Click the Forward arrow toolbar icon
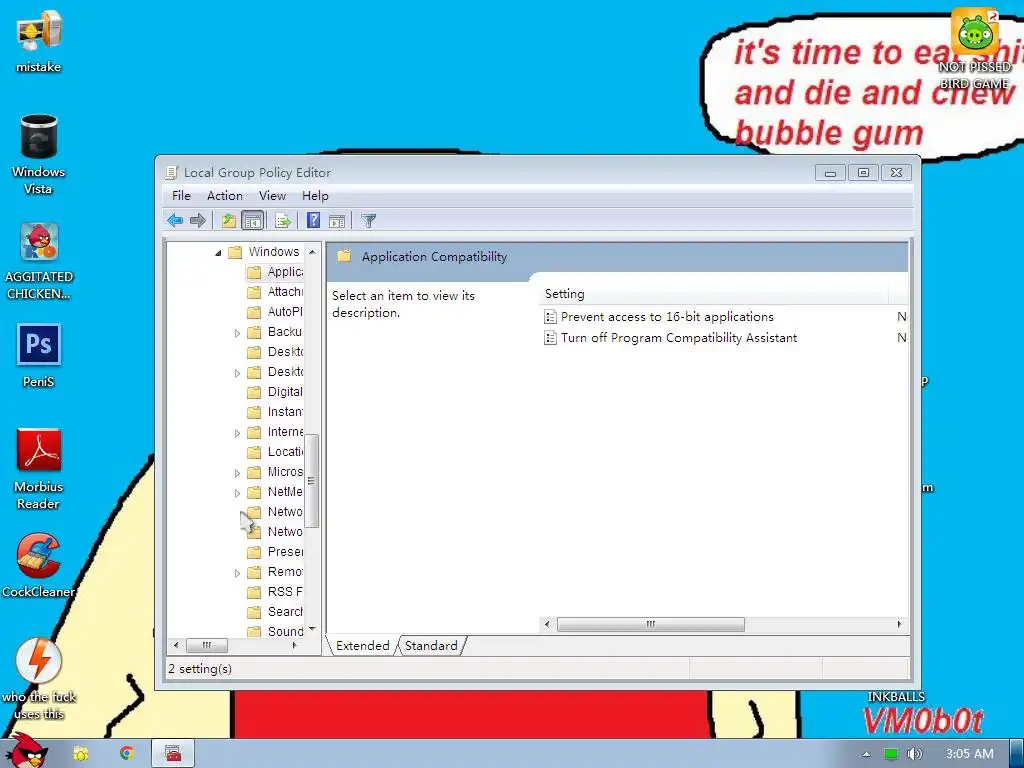Screen dimensions: 1024x768 tap(198, 221)
